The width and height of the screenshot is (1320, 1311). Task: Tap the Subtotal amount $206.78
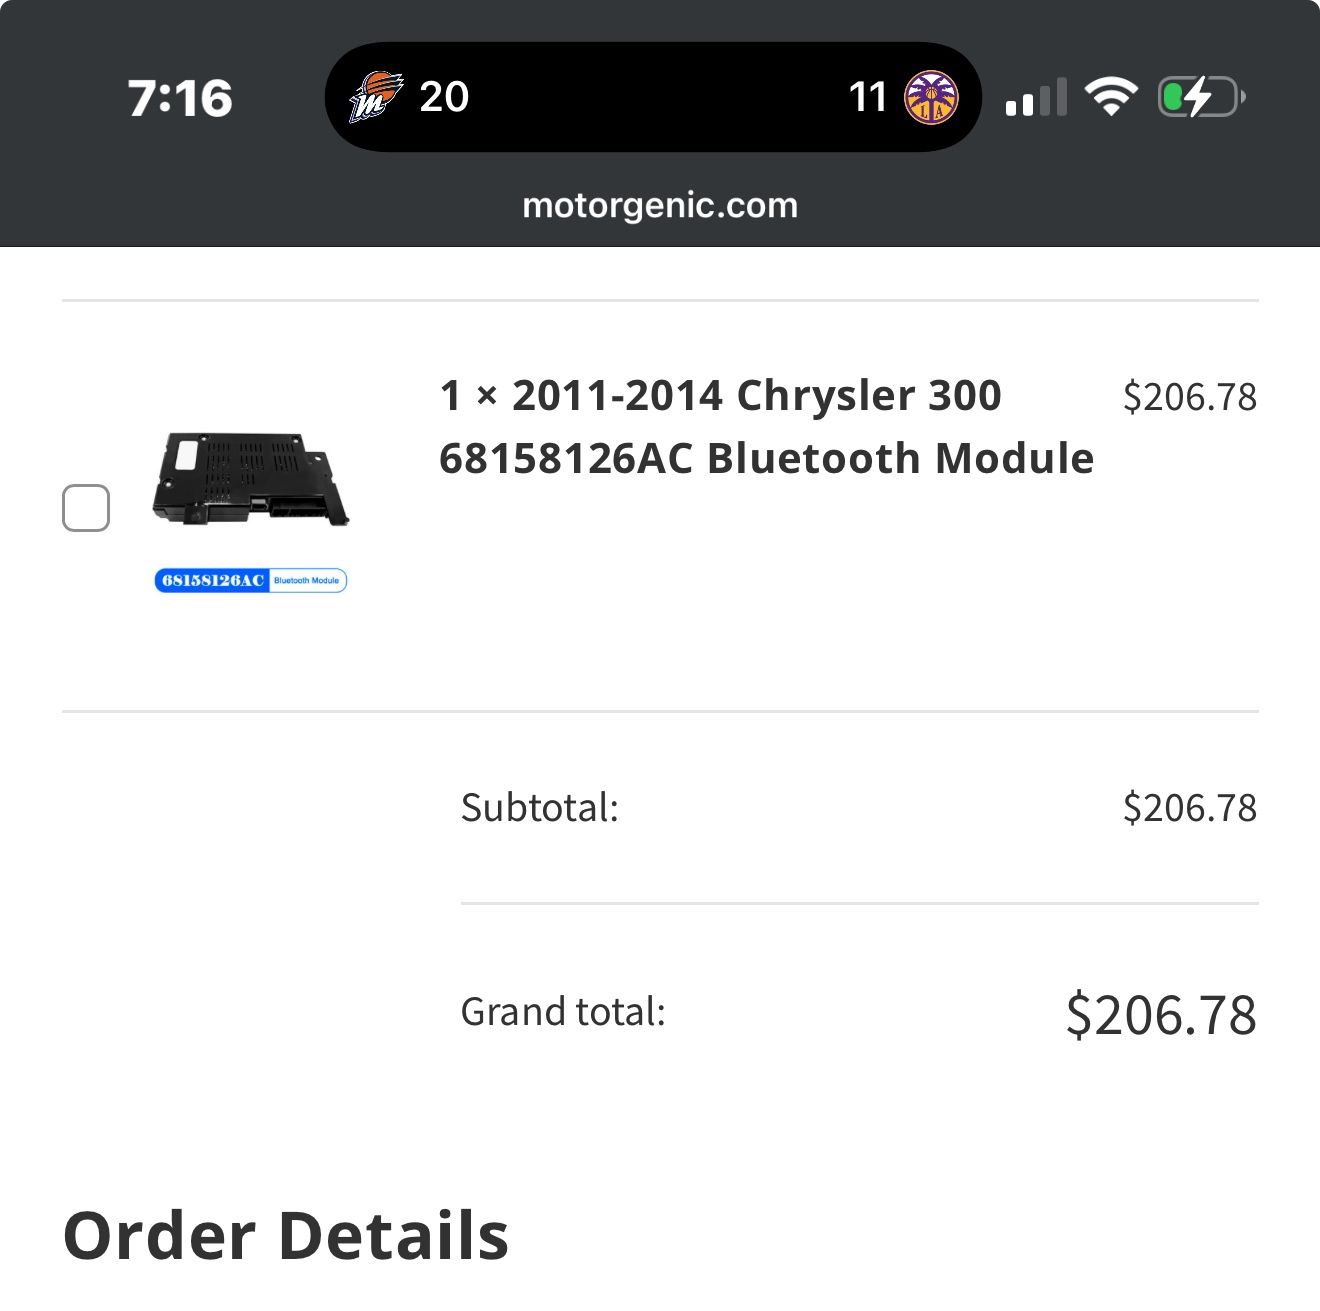tap(1189, 808)
